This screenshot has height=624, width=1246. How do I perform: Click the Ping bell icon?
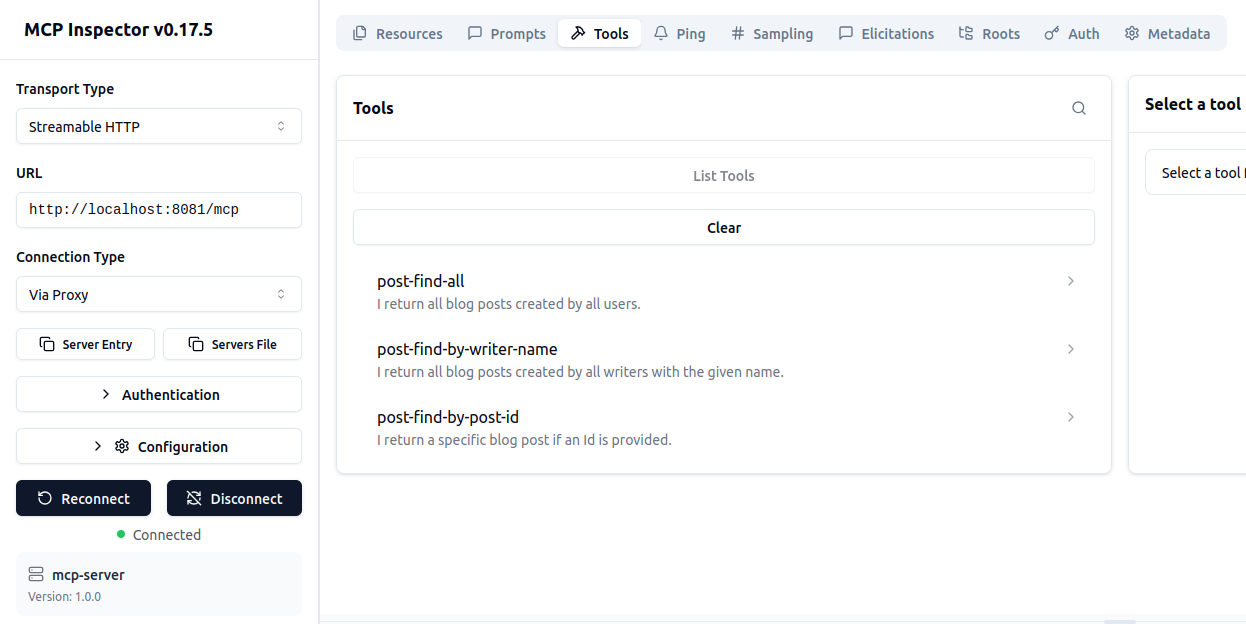[x=661, y=34]
